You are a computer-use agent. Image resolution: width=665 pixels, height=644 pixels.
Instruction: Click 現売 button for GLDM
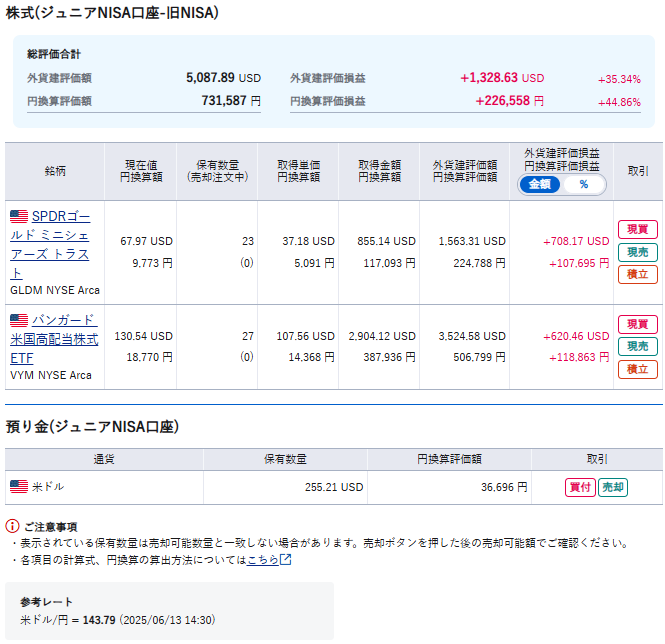point(637,252)
